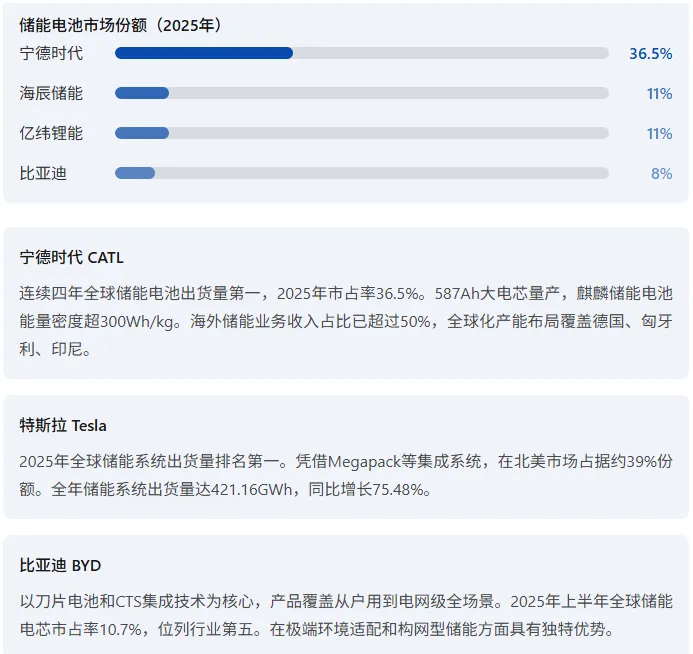Screen dimensions: 693x654
Task: Click the BYD blade battery description paragraph
Action: coord(346,616)
